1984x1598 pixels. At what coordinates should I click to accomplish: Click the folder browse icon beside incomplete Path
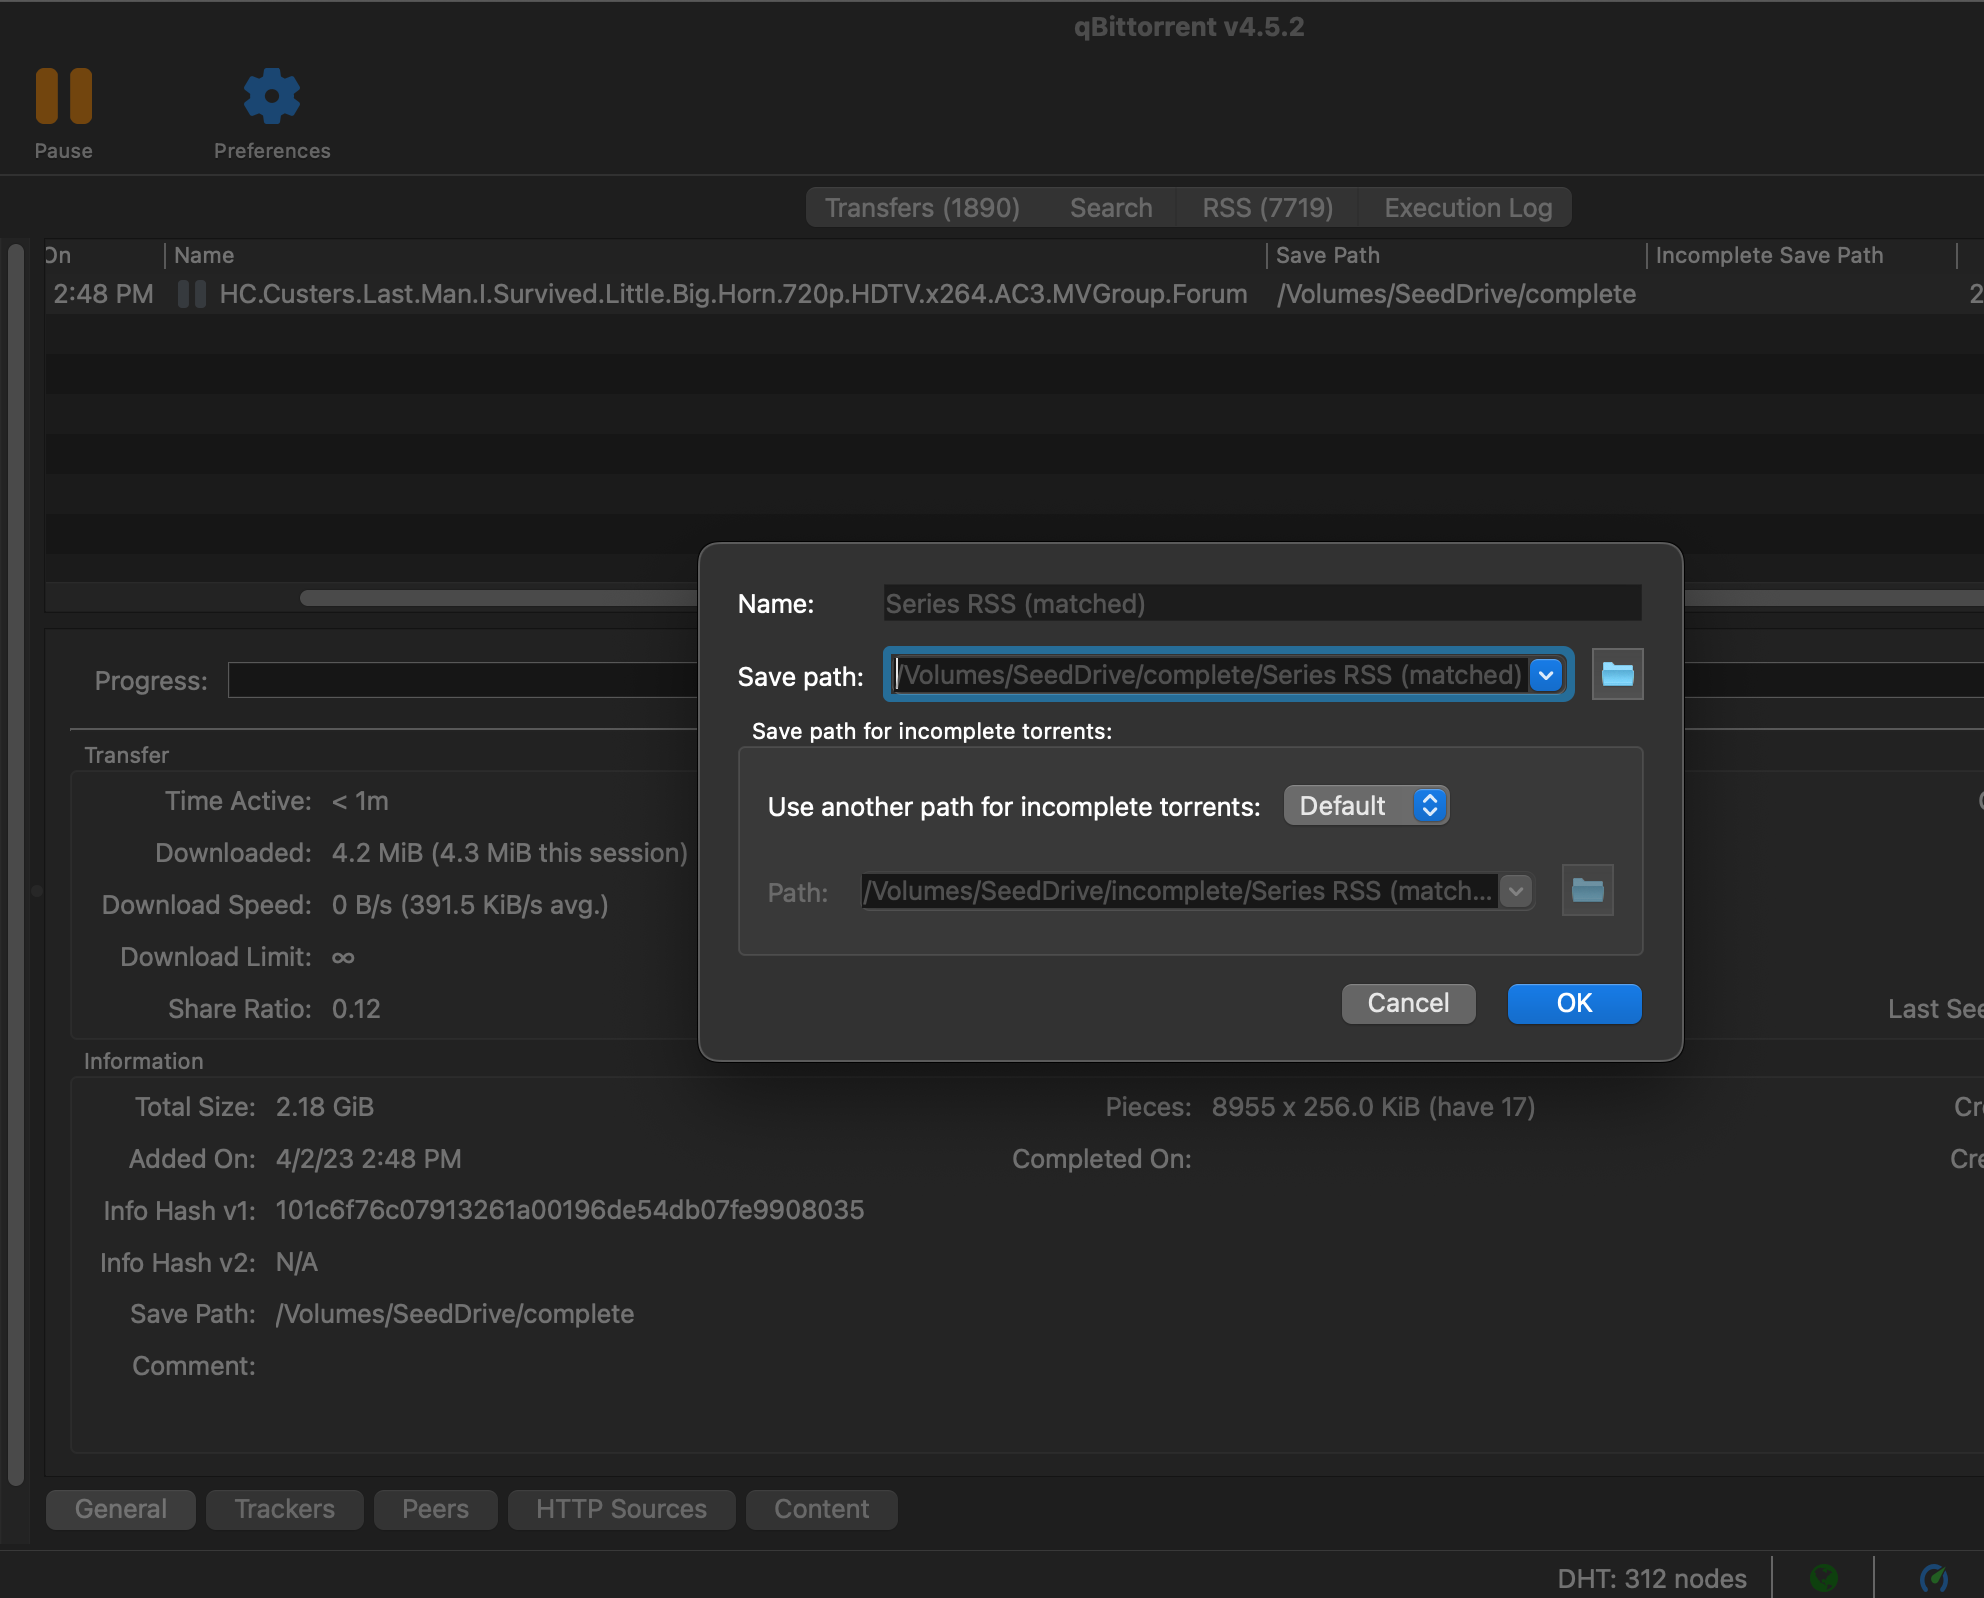1586,890
